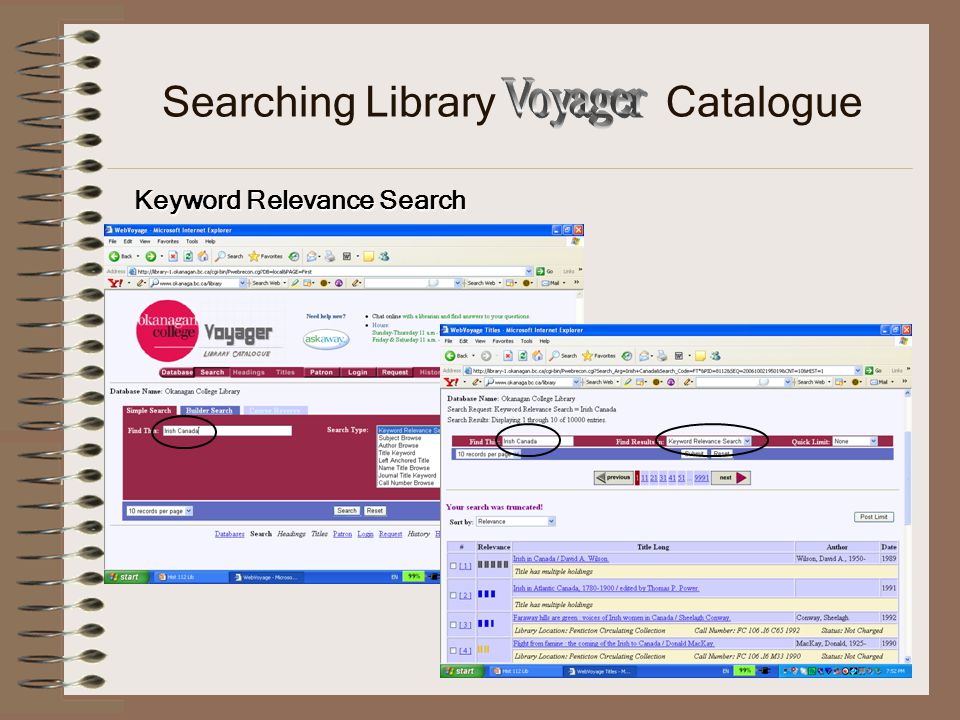Viewport: 960px width, 720px height.
Task: Click Patron in Voyager navigation bar
Action: [321, 372]
